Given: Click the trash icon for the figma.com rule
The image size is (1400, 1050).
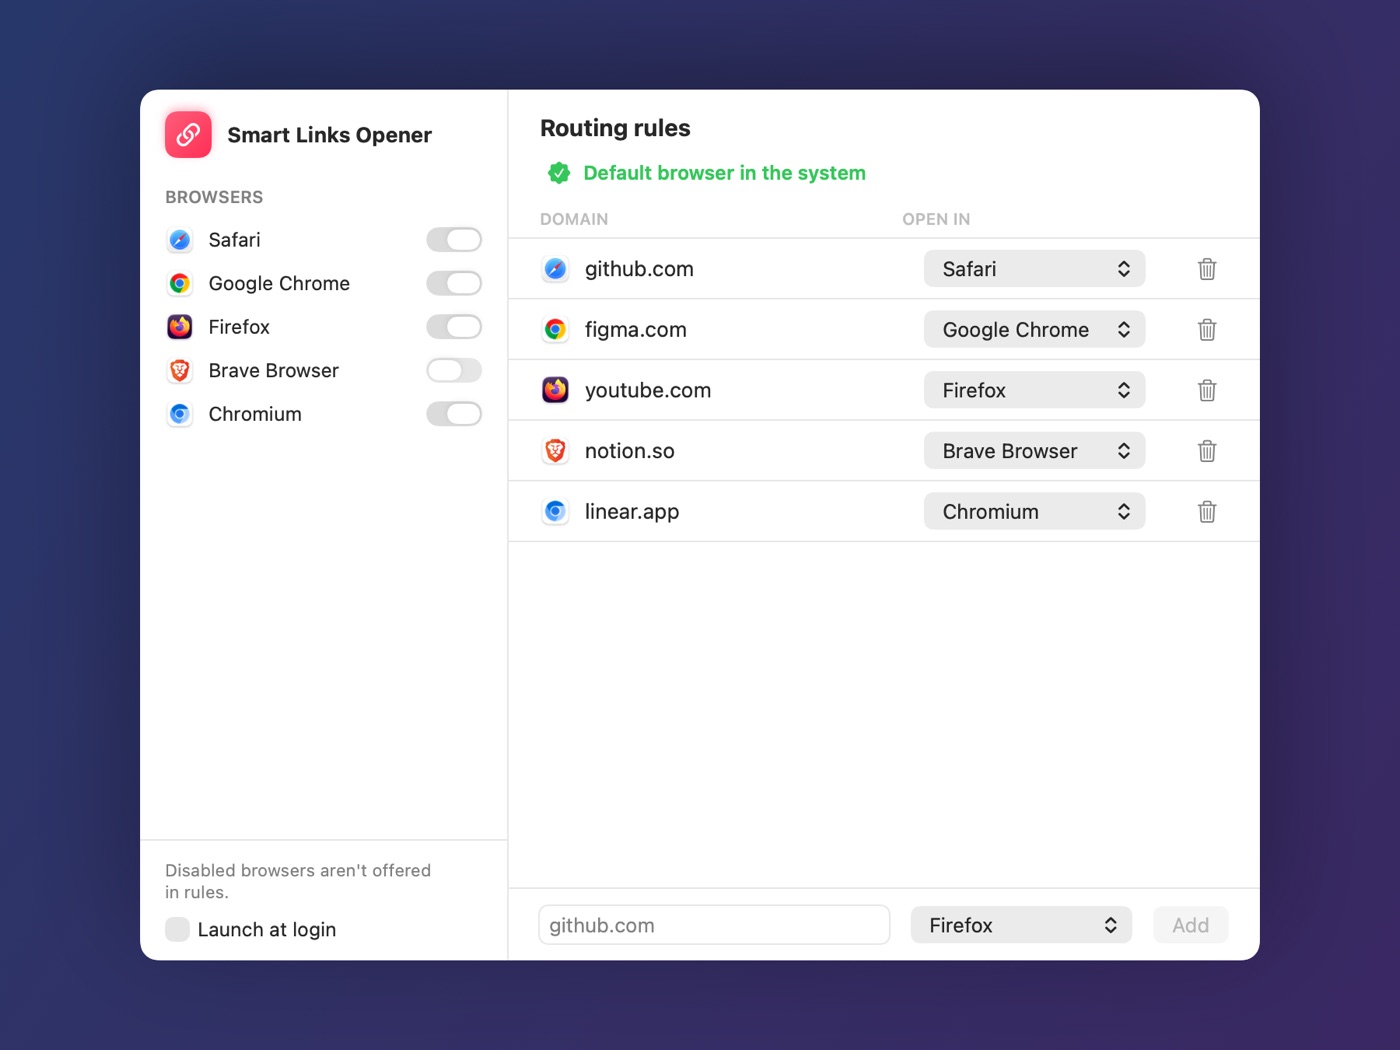Looking at the screenshot, I should click(1207, 330).
